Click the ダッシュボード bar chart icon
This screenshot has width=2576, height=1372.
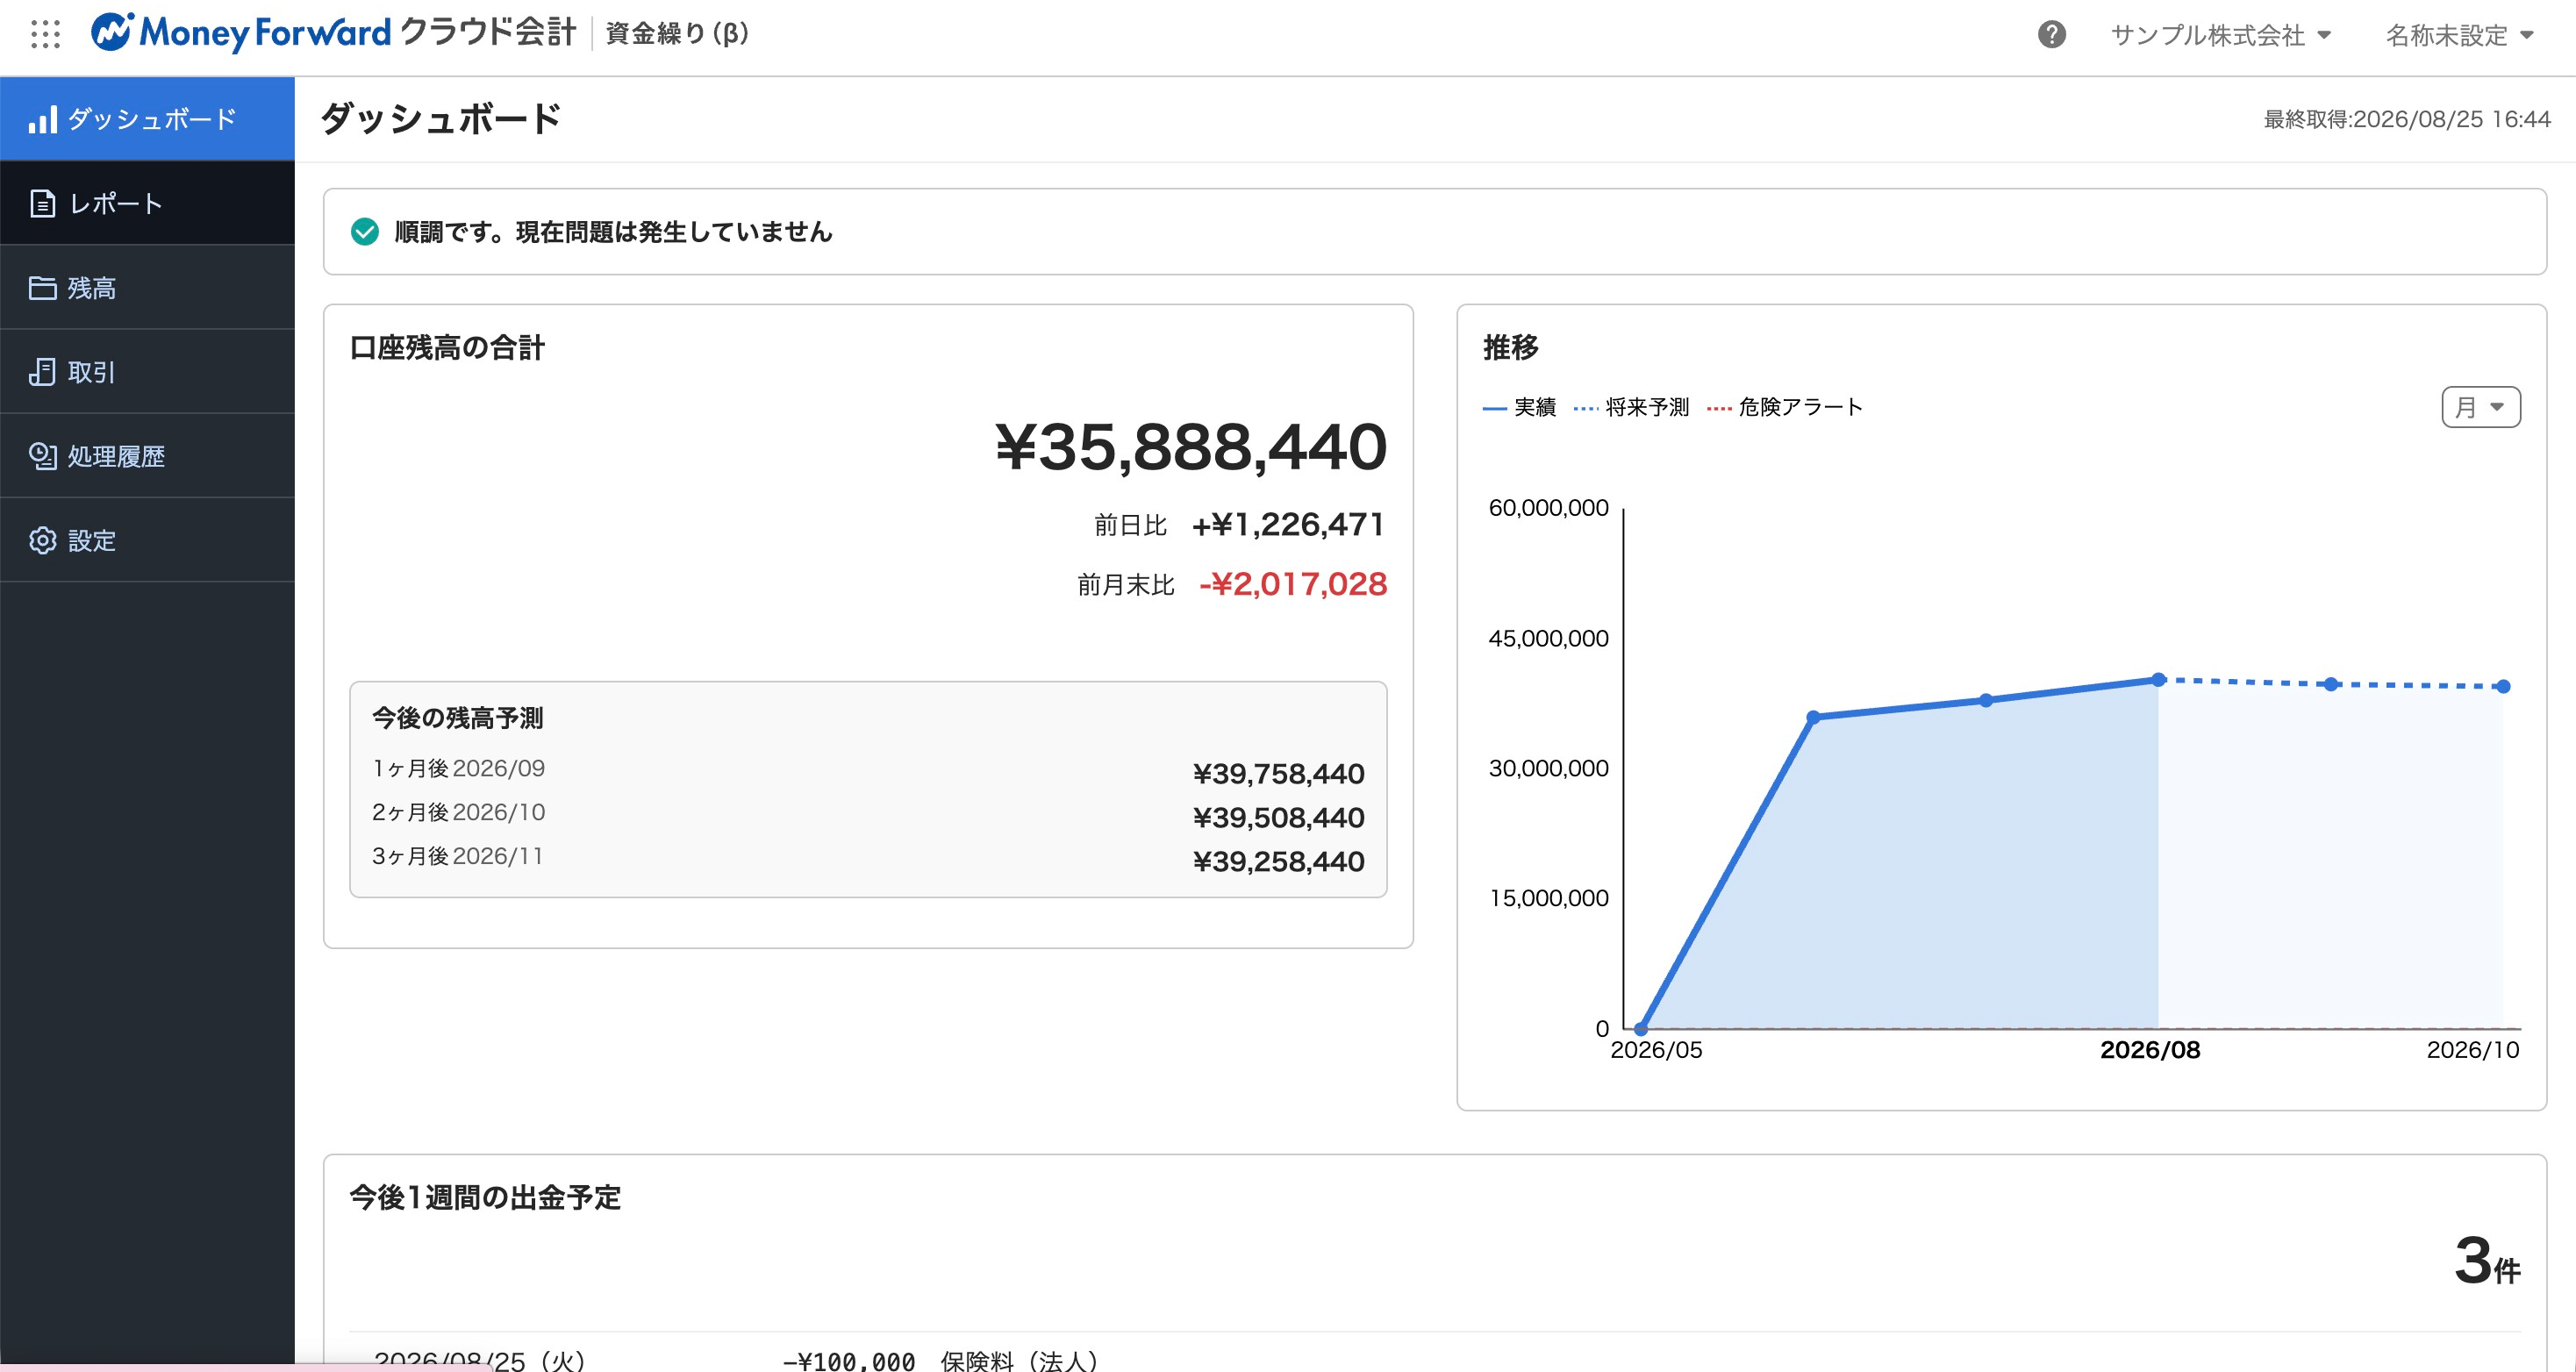[42, 119]
